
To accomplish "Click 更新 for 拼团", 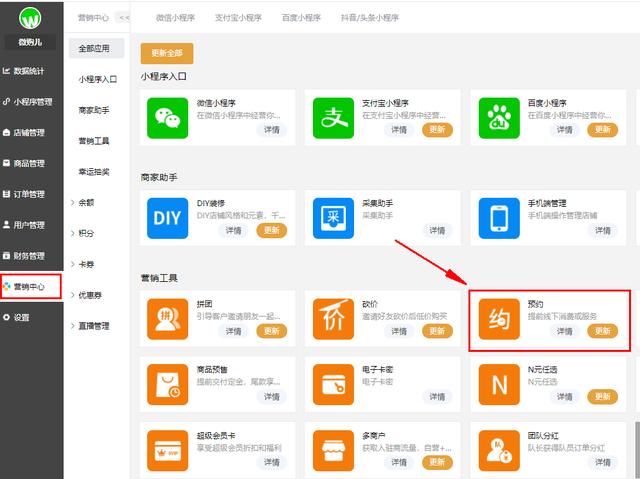I will [x=271, y=331].
